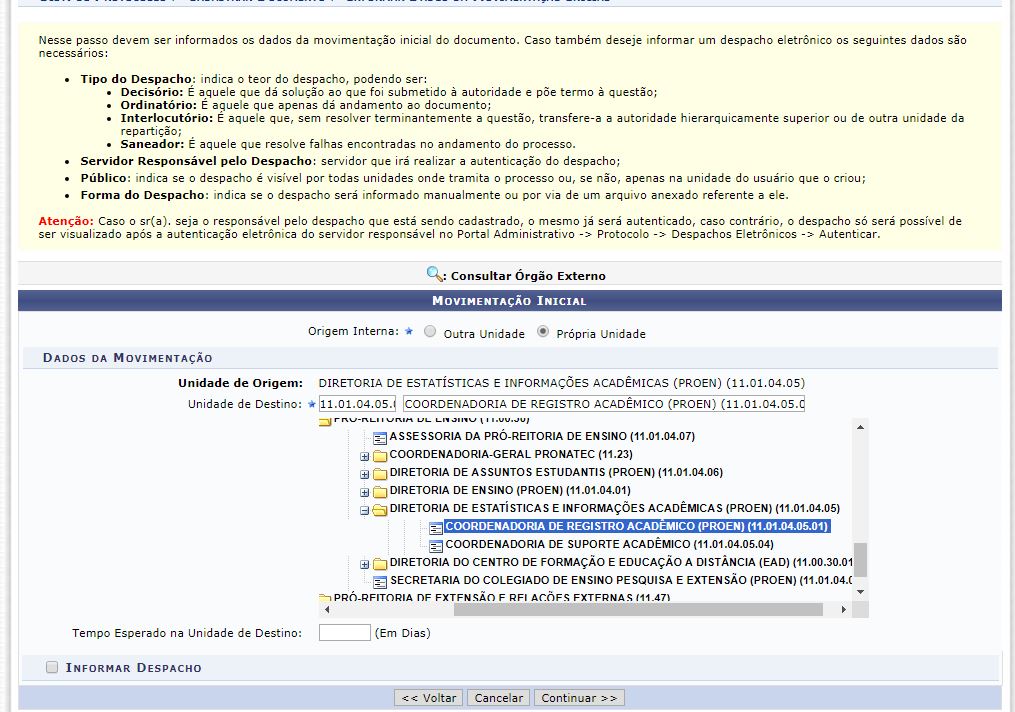The width and height of the screenshot is (1015, 712).
Task: Click unit icon of Secretaria do Colegiado de Ensino
Action: pos(379,581)
